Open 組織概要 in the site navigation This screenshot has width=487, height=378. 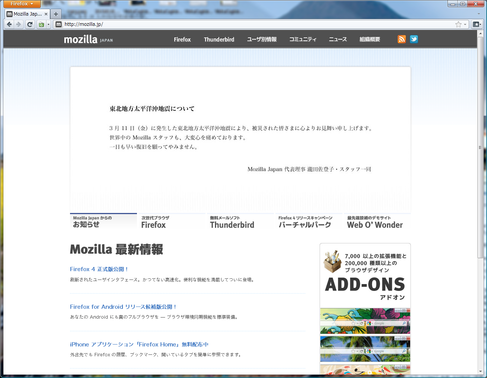click(370, 39)
